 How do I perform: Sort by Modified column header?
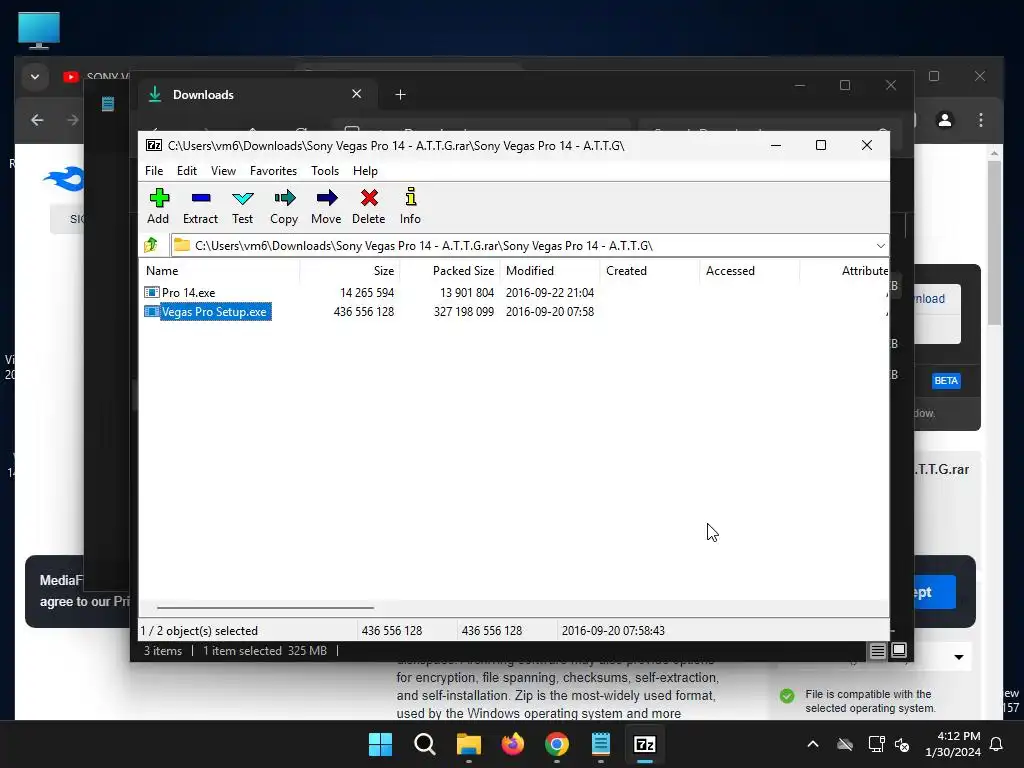[x=550, y=270]
